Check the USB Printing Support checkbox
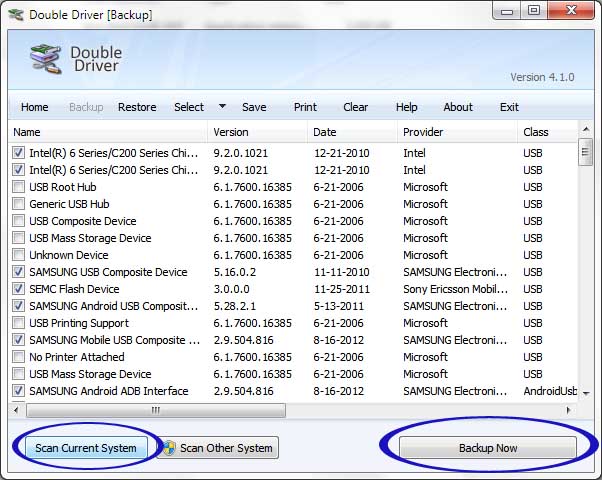Viewport: 602px width, 480px height. point(18,323)
